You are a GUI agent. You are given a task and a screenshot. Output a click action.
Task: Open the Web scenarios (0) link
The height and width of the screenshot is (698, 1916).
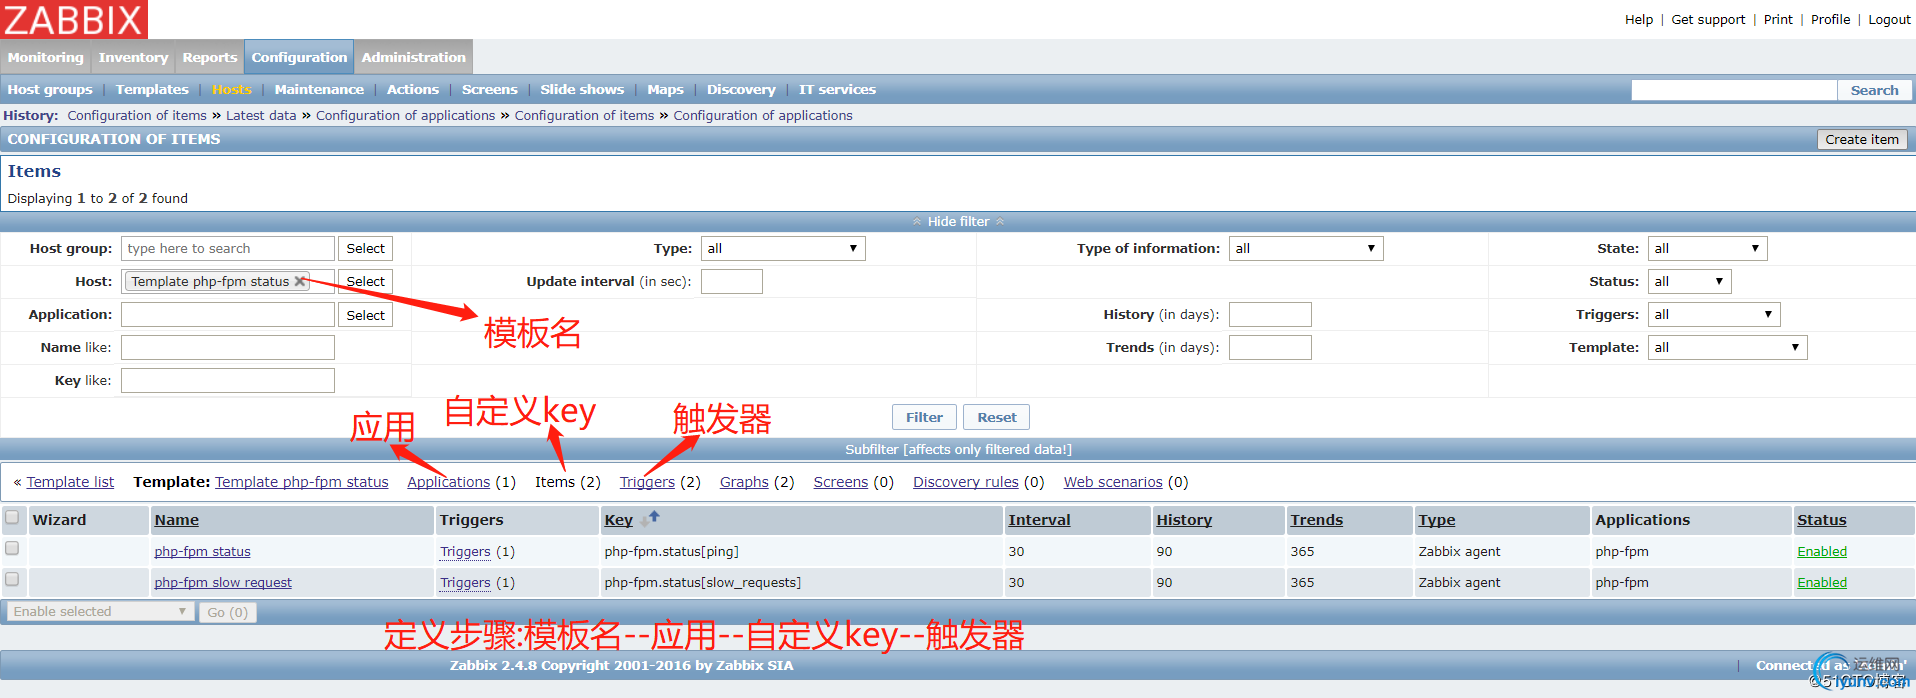pyautogui.click(x=1113, y=482)
